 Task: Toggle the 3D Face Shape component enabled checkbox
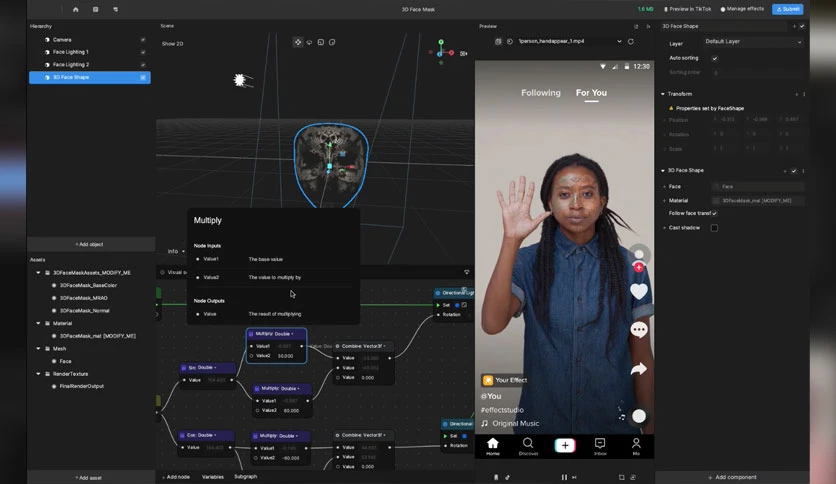[794, 171]
